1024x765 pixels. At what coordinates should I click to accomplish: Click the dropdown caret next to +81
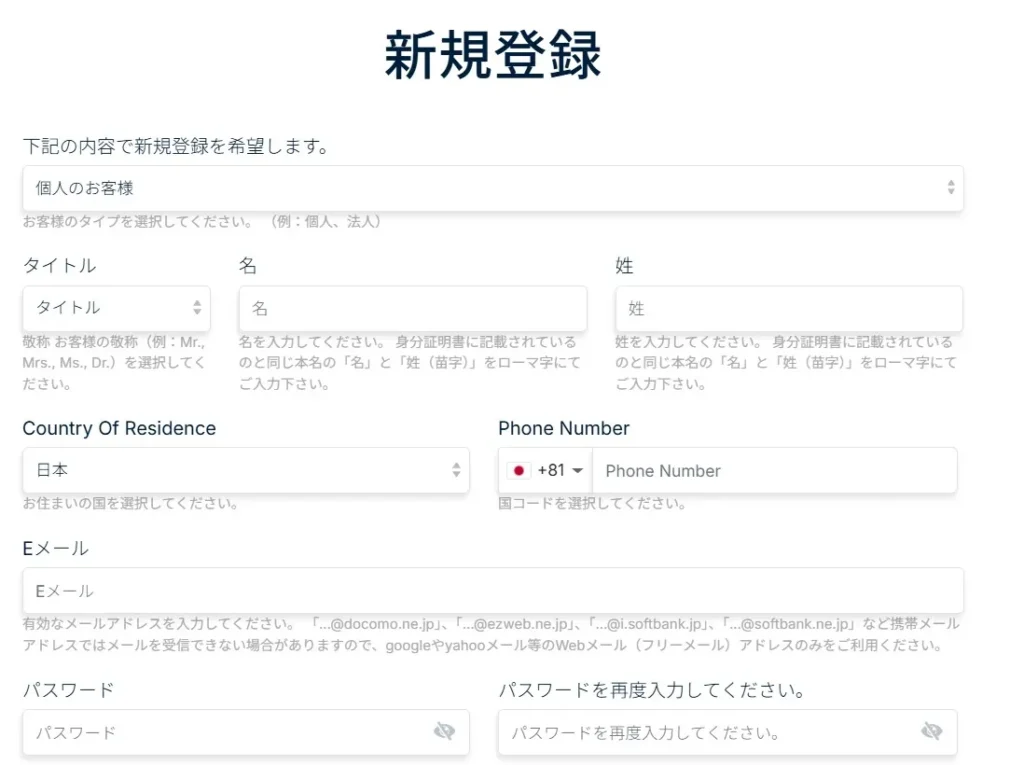(x=576, y=470)
